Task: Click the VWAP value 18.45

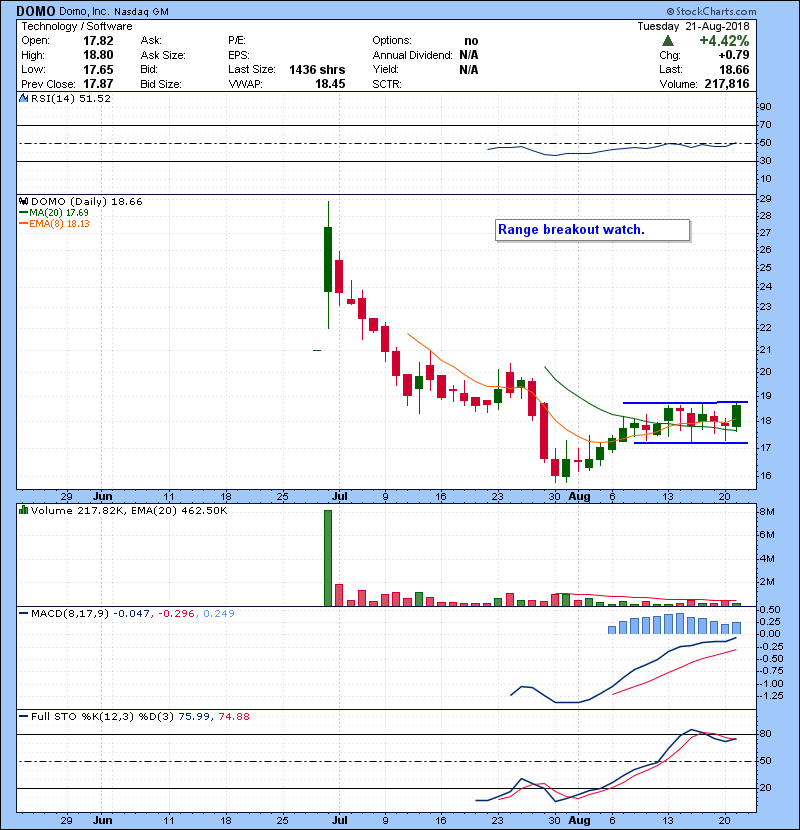Action: [330, 84]
